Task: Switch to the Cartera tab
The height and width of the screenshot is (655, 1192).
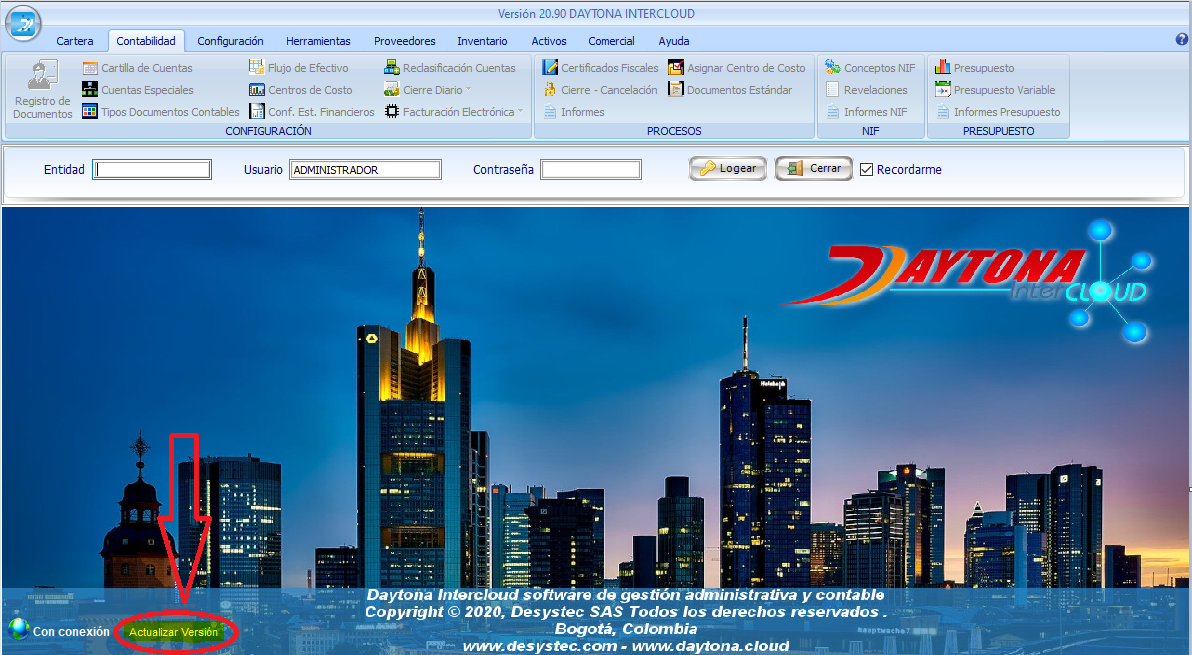Action: 74,41
